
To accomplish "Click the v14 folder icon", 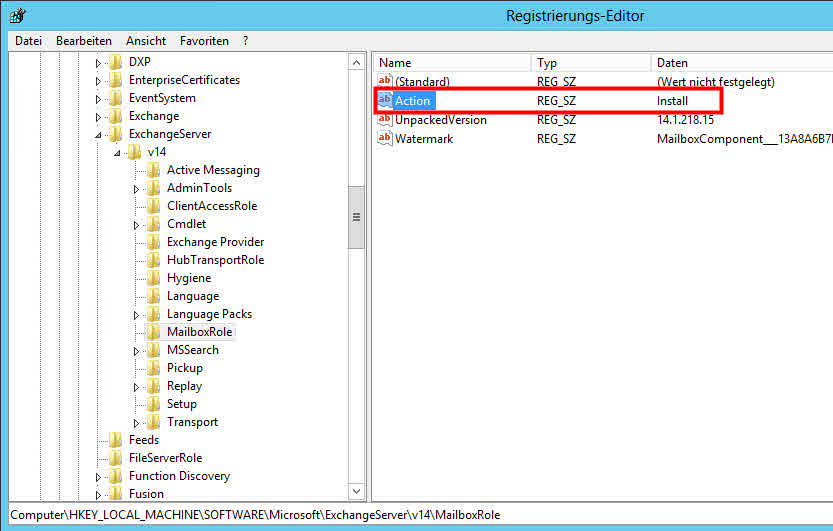I will 134,152.
